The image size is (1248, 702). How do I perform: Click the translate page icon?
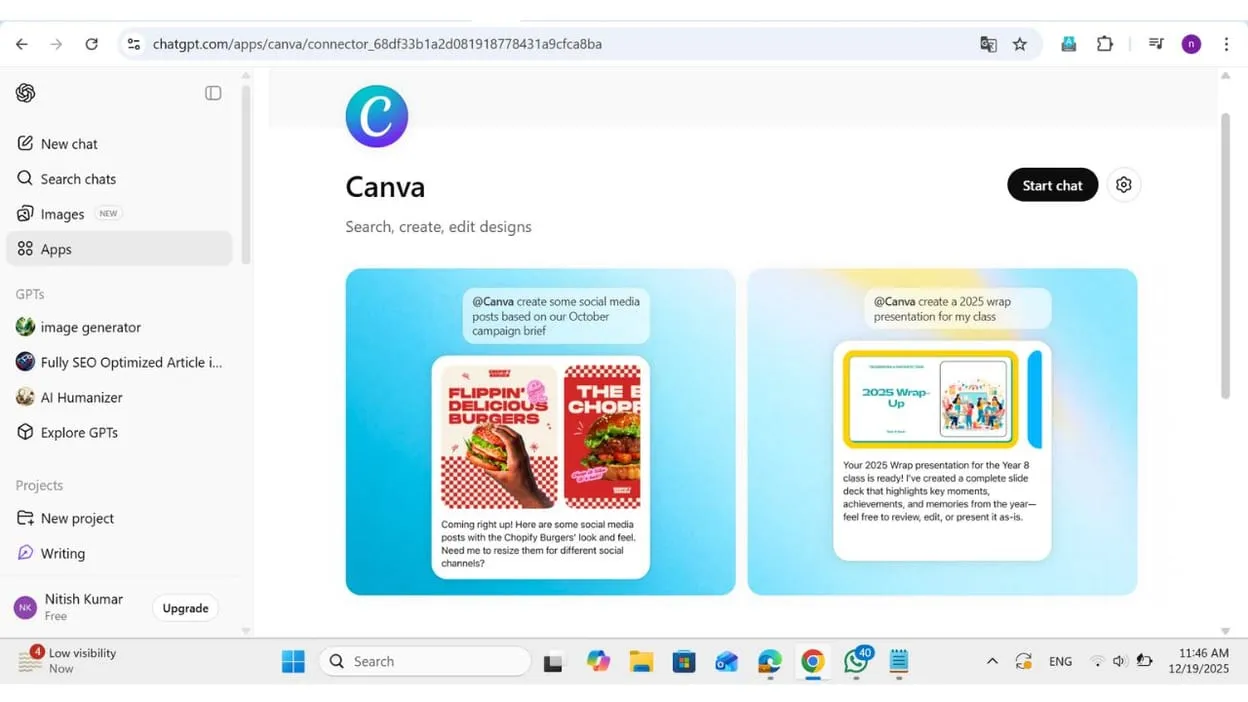click(988, 44)
